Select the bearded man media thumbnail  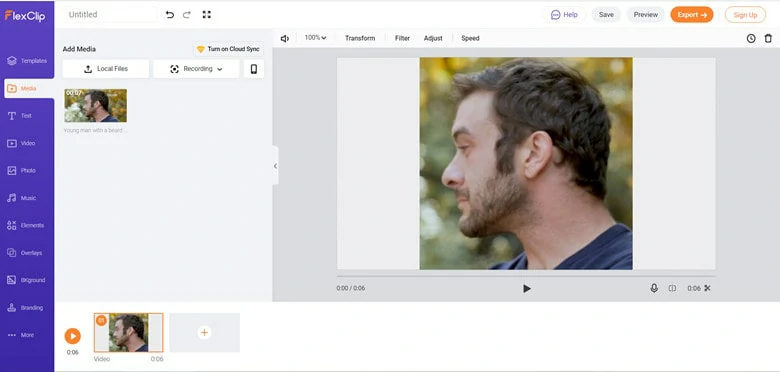[x=96, y=105]
